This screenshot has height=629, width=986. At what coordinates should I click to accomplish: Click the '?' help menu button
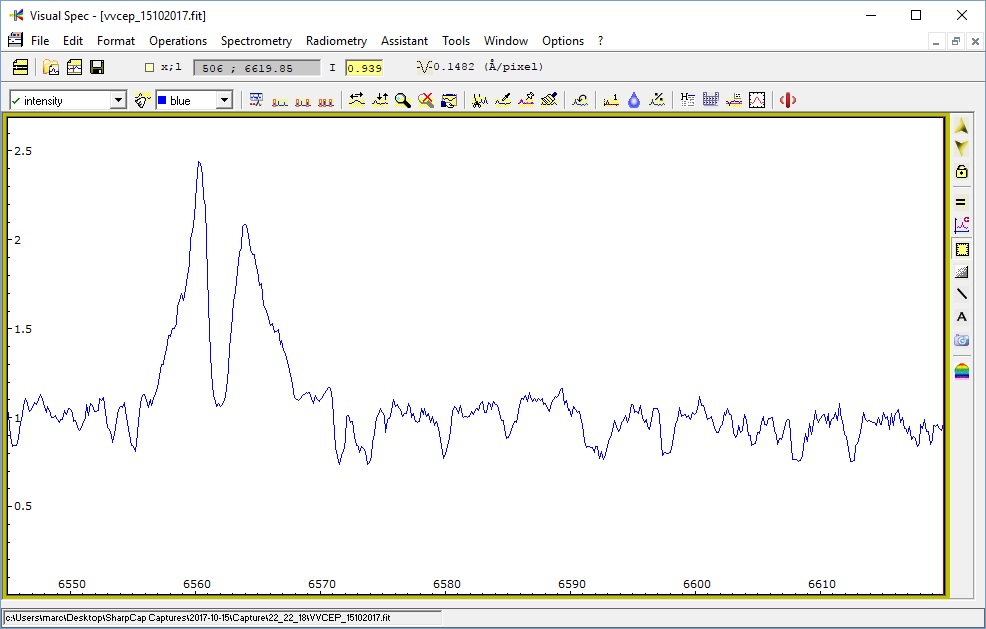(600, 41)
